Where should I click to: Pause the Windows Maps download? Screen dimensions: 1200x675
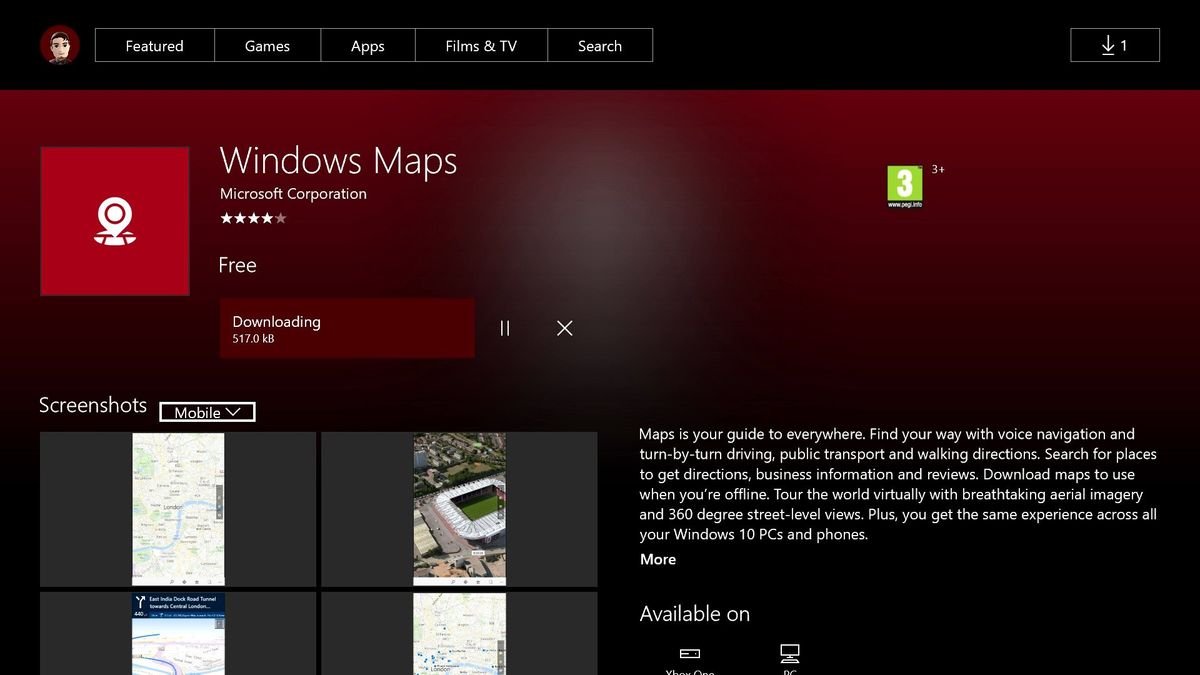[x=505, y=328]
